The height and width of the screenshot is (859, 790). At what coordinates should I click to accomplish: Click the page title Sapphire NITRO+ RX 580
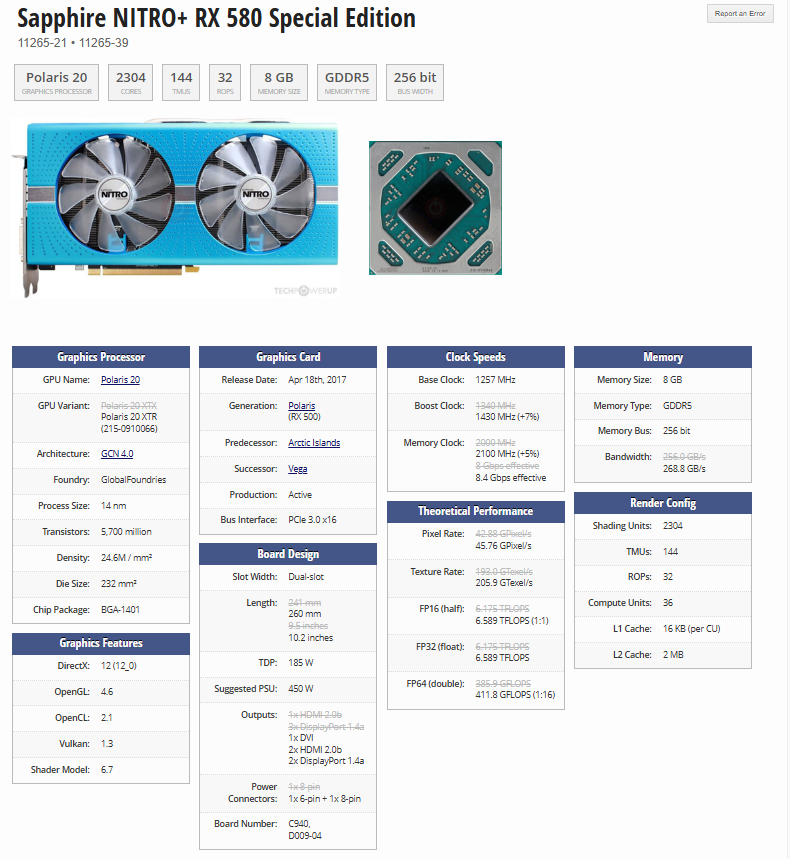216,18
